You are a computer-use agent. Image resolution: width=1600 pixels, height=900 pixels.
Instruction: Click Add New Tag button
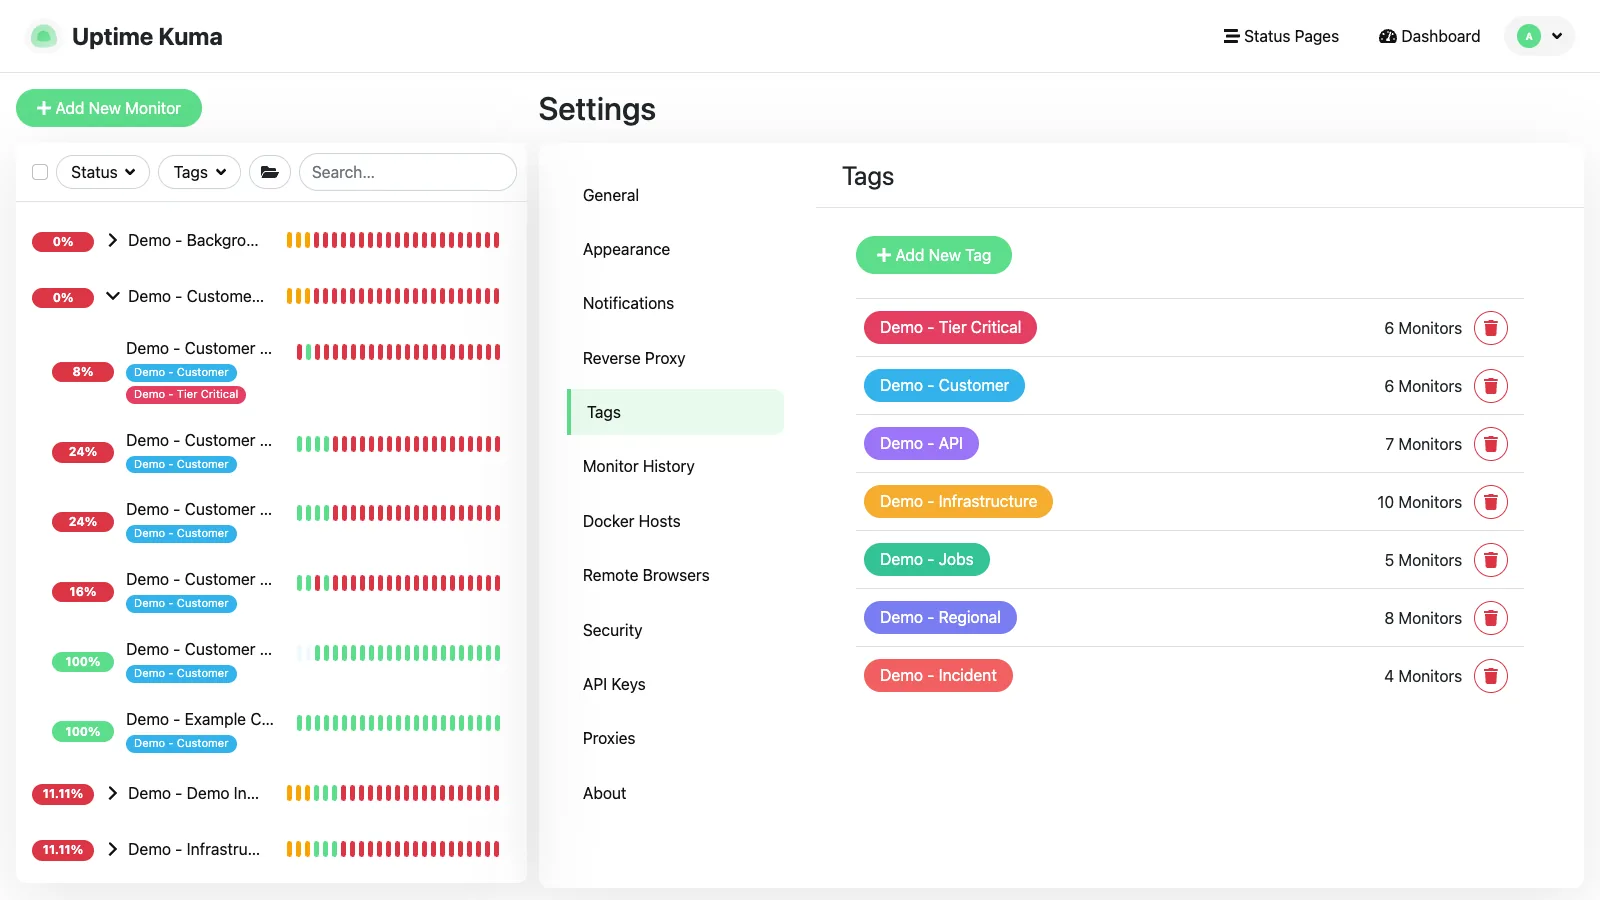934,255
